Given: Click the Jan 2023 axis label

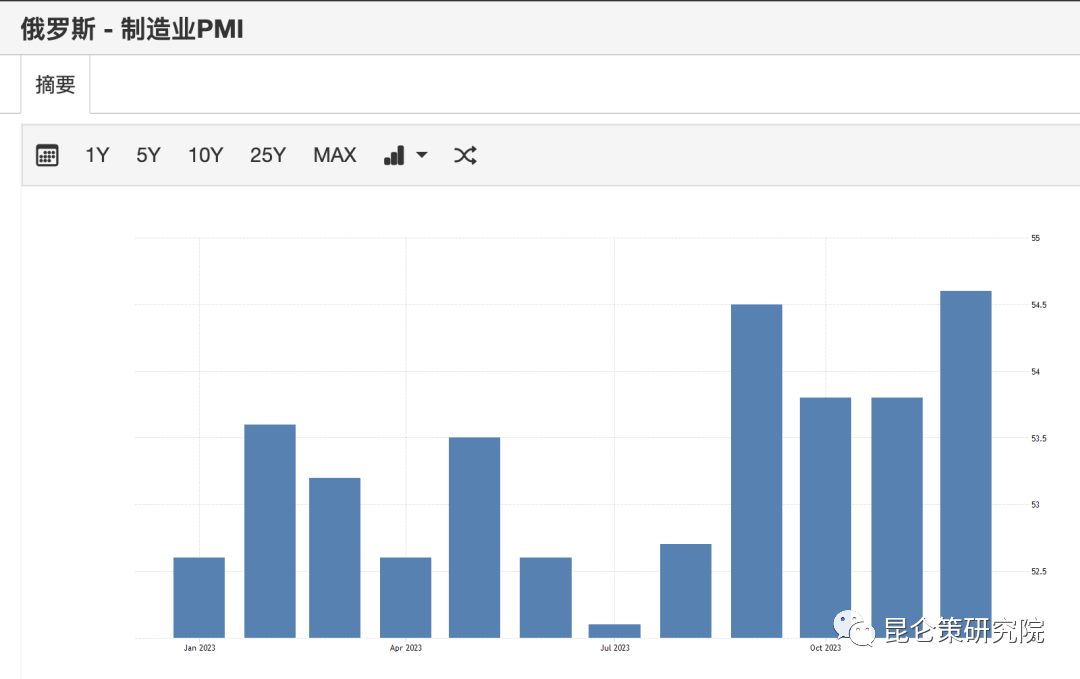Looking at the screenshot, I should [x=199, y=648].
